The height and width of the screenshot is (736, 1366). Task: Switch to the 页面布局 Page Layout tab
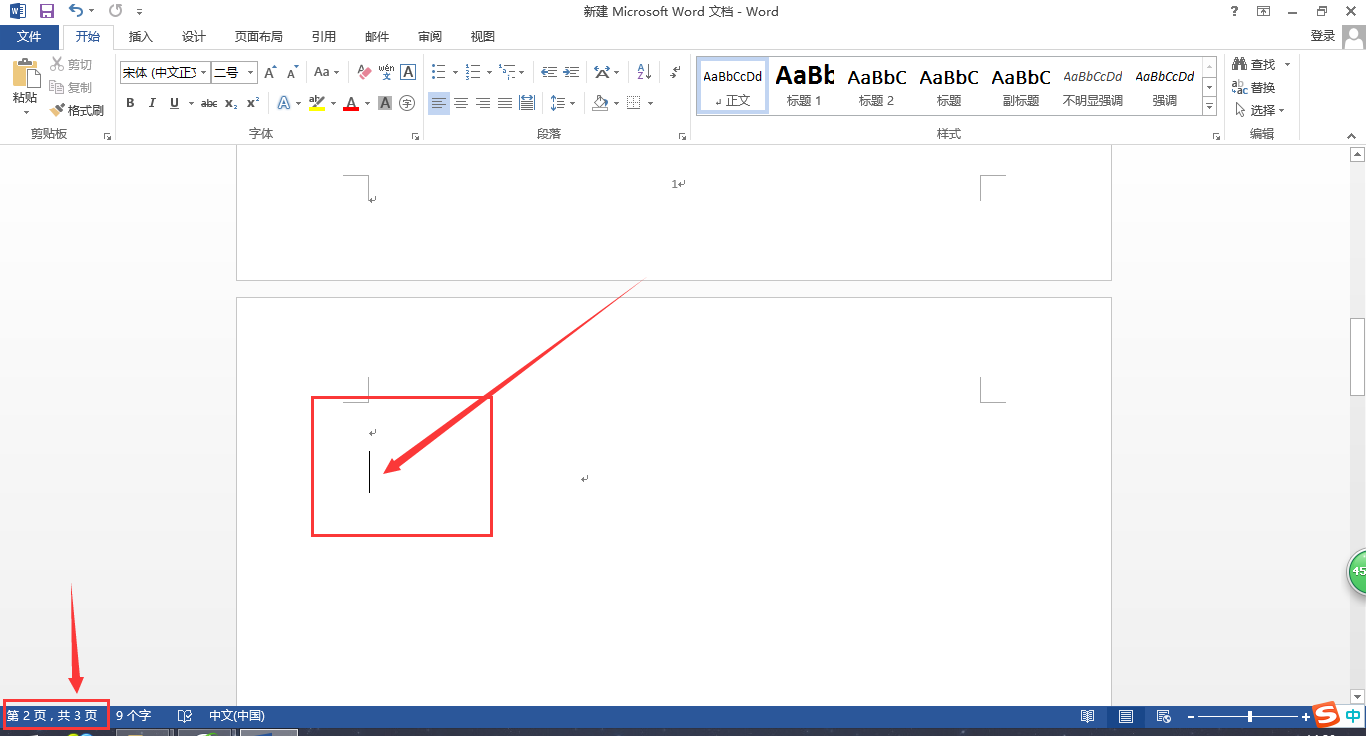(x=259, y=36)
